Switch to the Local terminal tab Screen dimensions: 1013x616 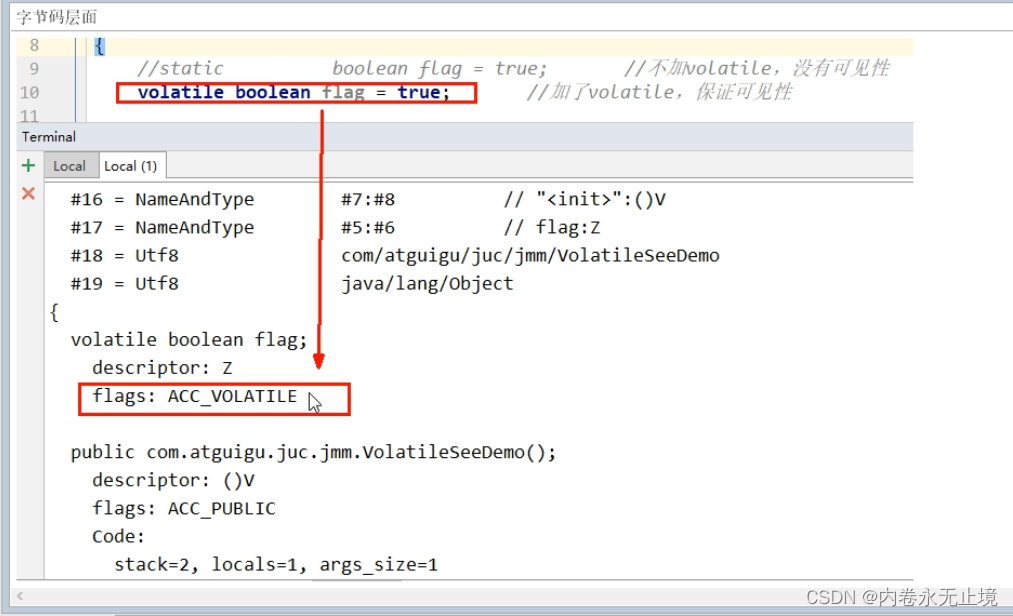click(69, 166)
